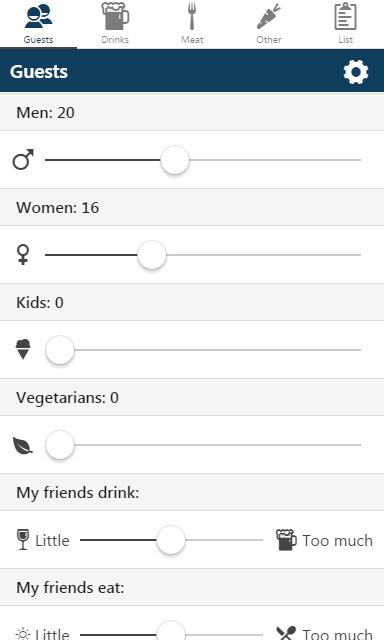Click the Vegetarians slider handle

click(x=60, y=444)
